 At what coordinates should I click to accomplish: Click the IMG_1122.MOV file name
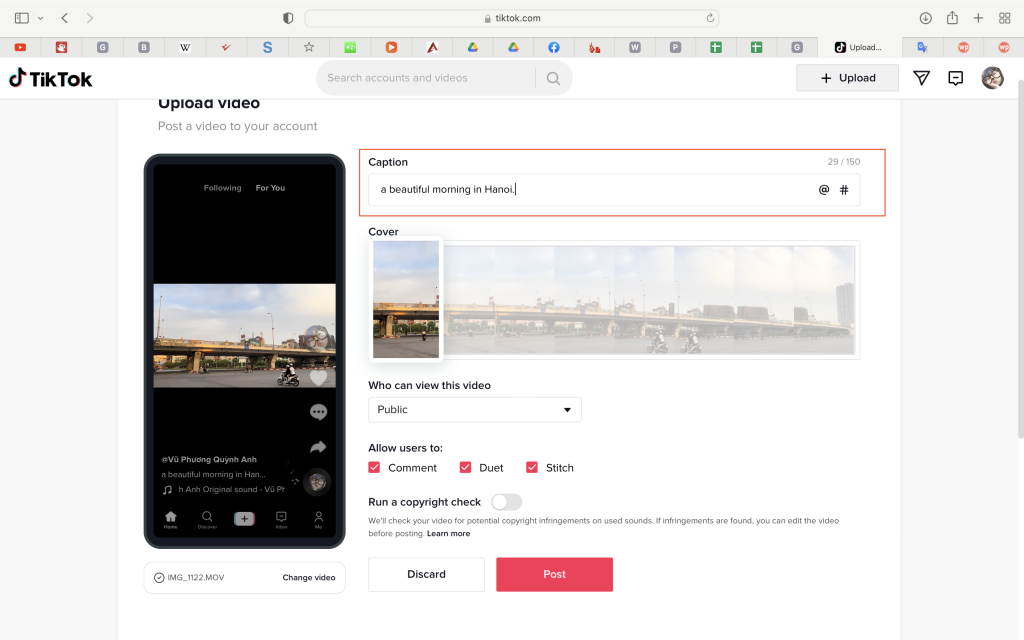[x=195, y=577]
